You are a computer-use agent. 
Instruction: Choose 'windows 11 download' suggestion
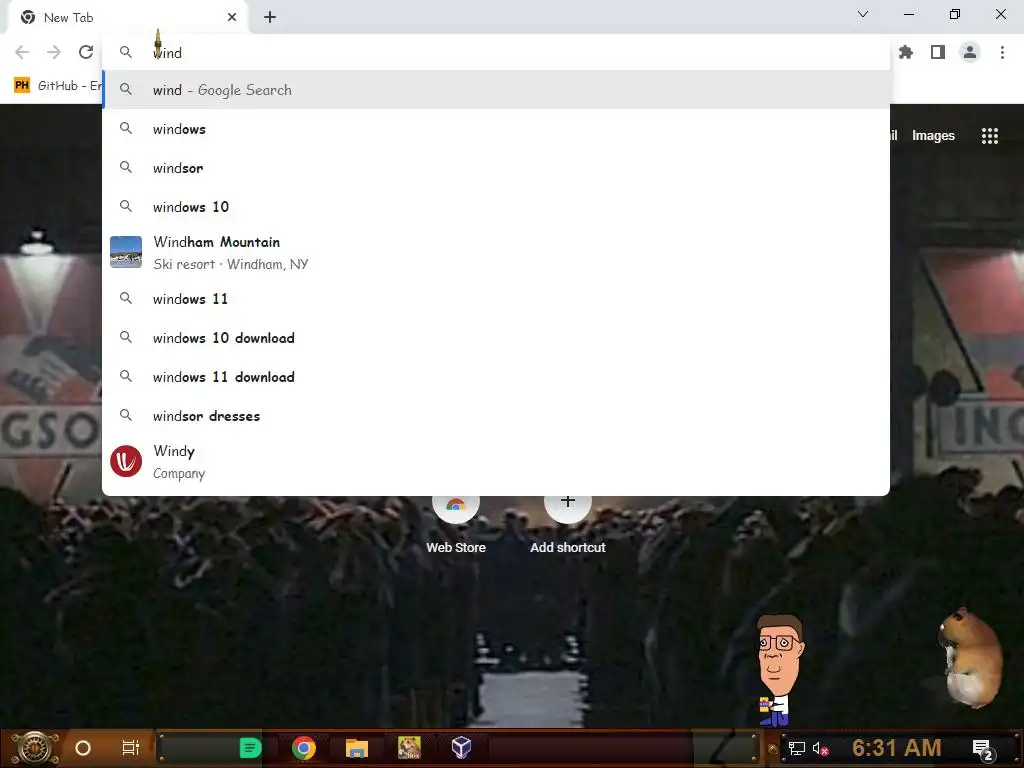coord(496,377)
